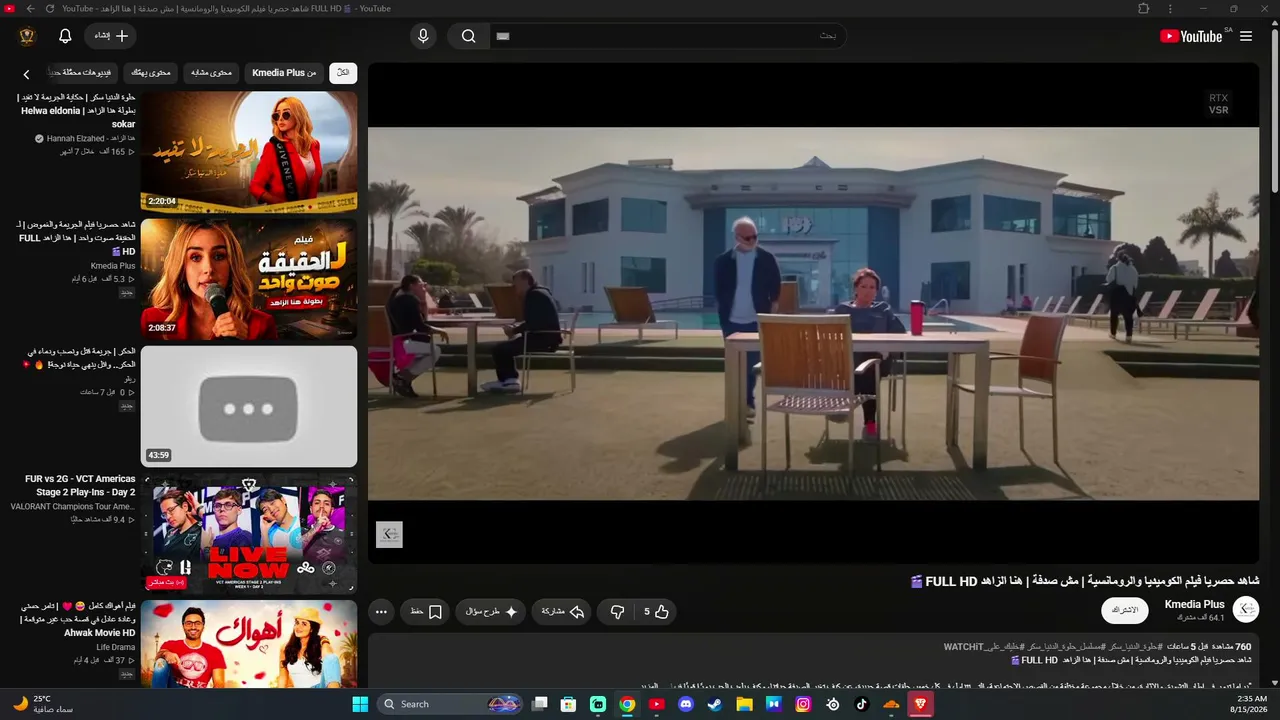The image size is (1280, 720).
Task: Open Kmedia Plus channel under الحقيقة video
Action: click(113, 266)
